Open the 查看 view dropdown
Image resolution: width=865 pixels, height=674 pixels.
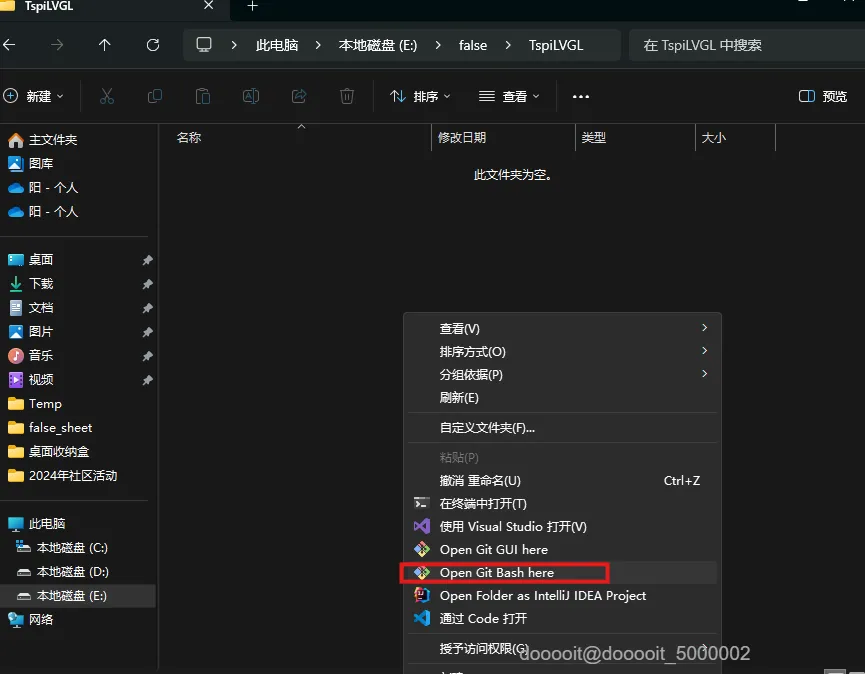point(507,95)
